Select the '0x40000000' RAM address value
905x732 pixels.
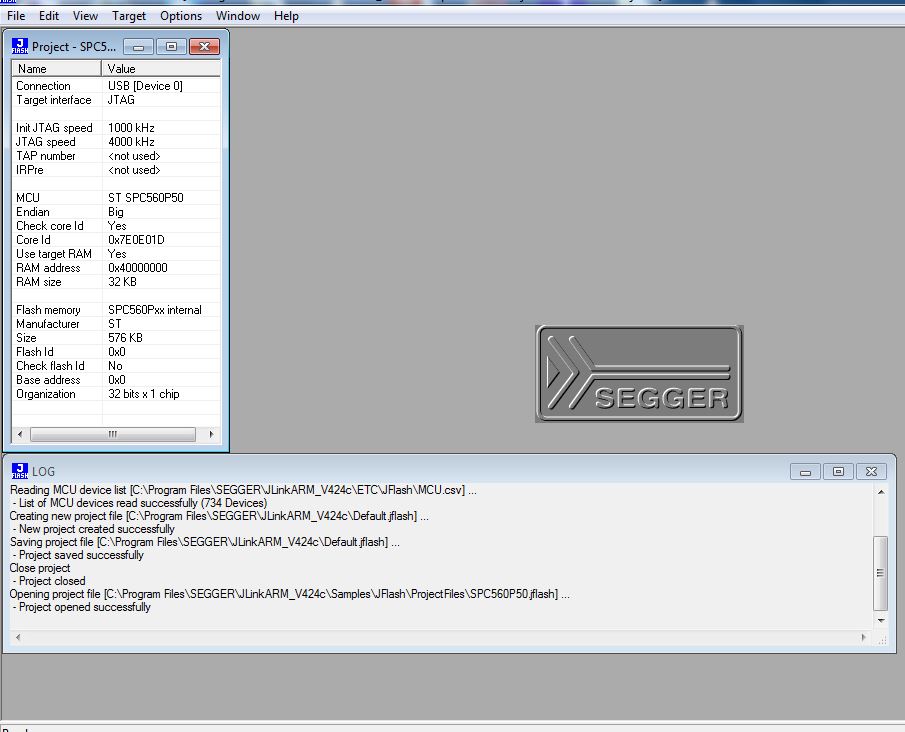click(x=138, y=268)
